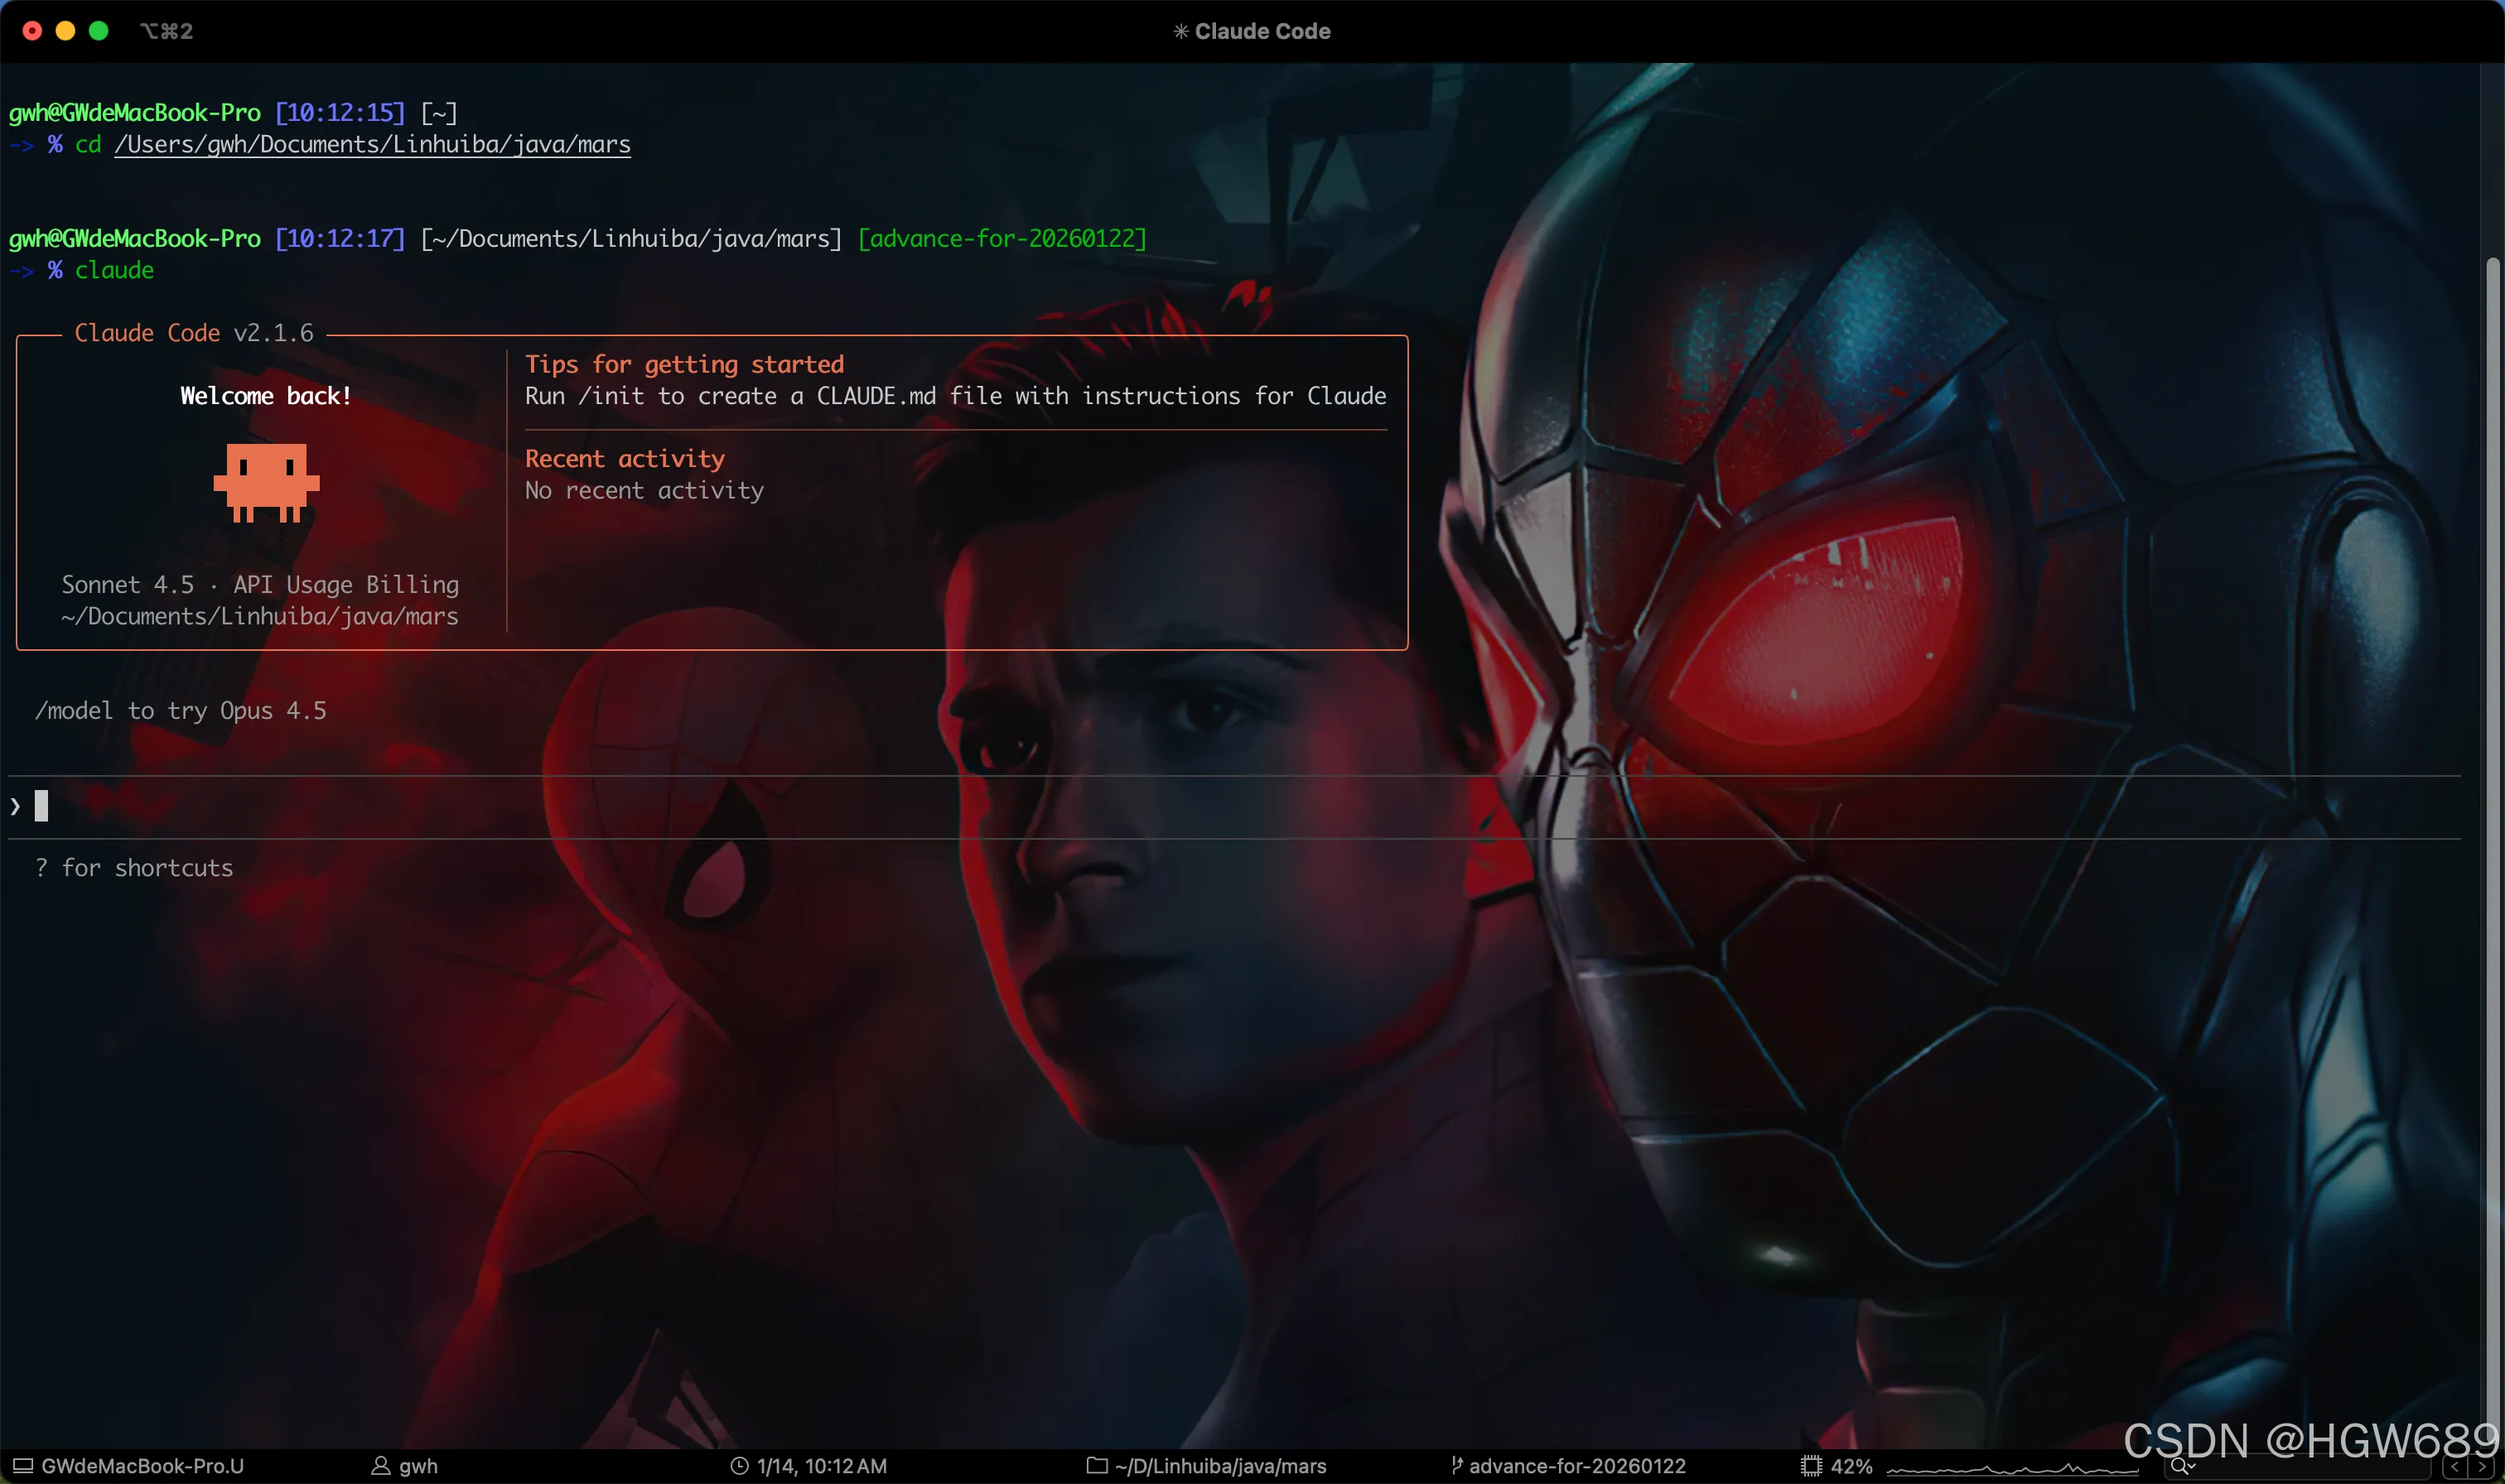Viewport: 2505px width, 1484px height.
Task: Click the "Run /init to create a CLAUDE.md" tip
Action: (956, 396)
